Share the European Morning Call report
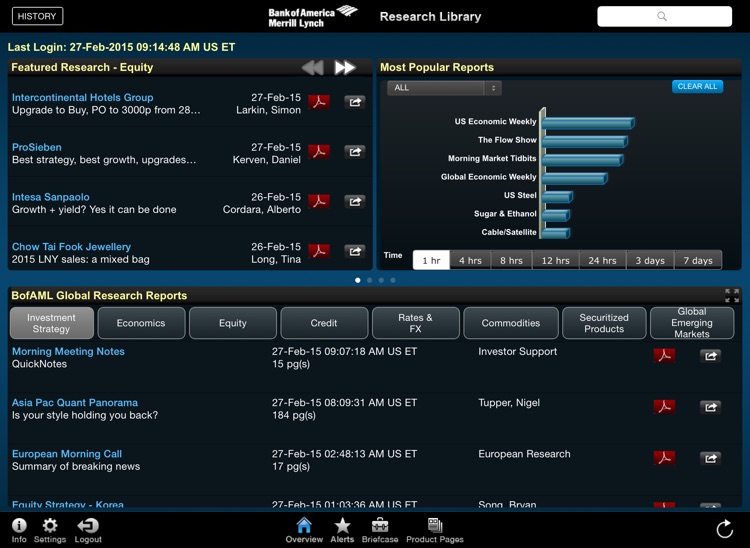This screenshot has height=548, width=750. [710, 458]
